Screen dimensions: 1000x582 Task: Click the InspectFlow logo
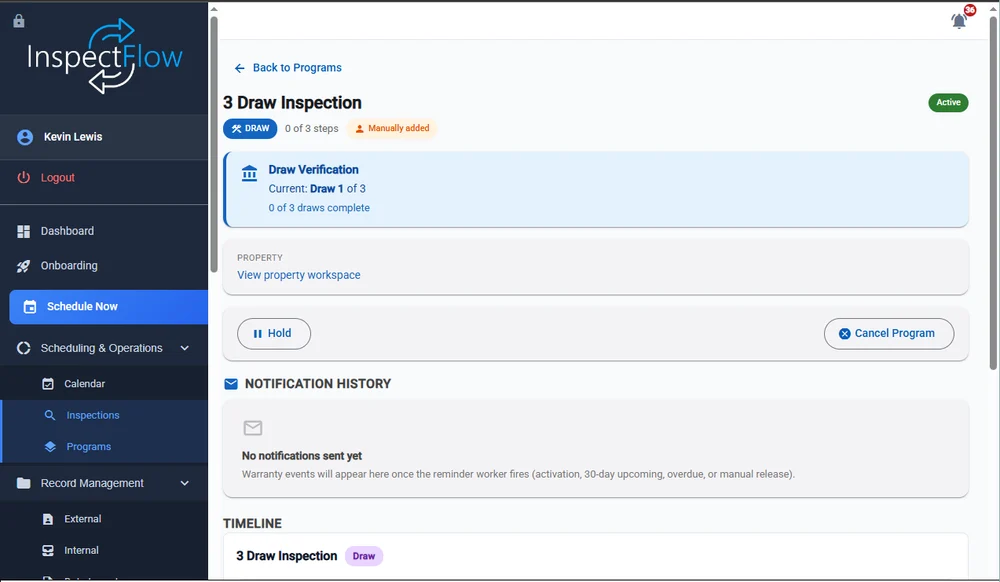[x=105, y=56]
